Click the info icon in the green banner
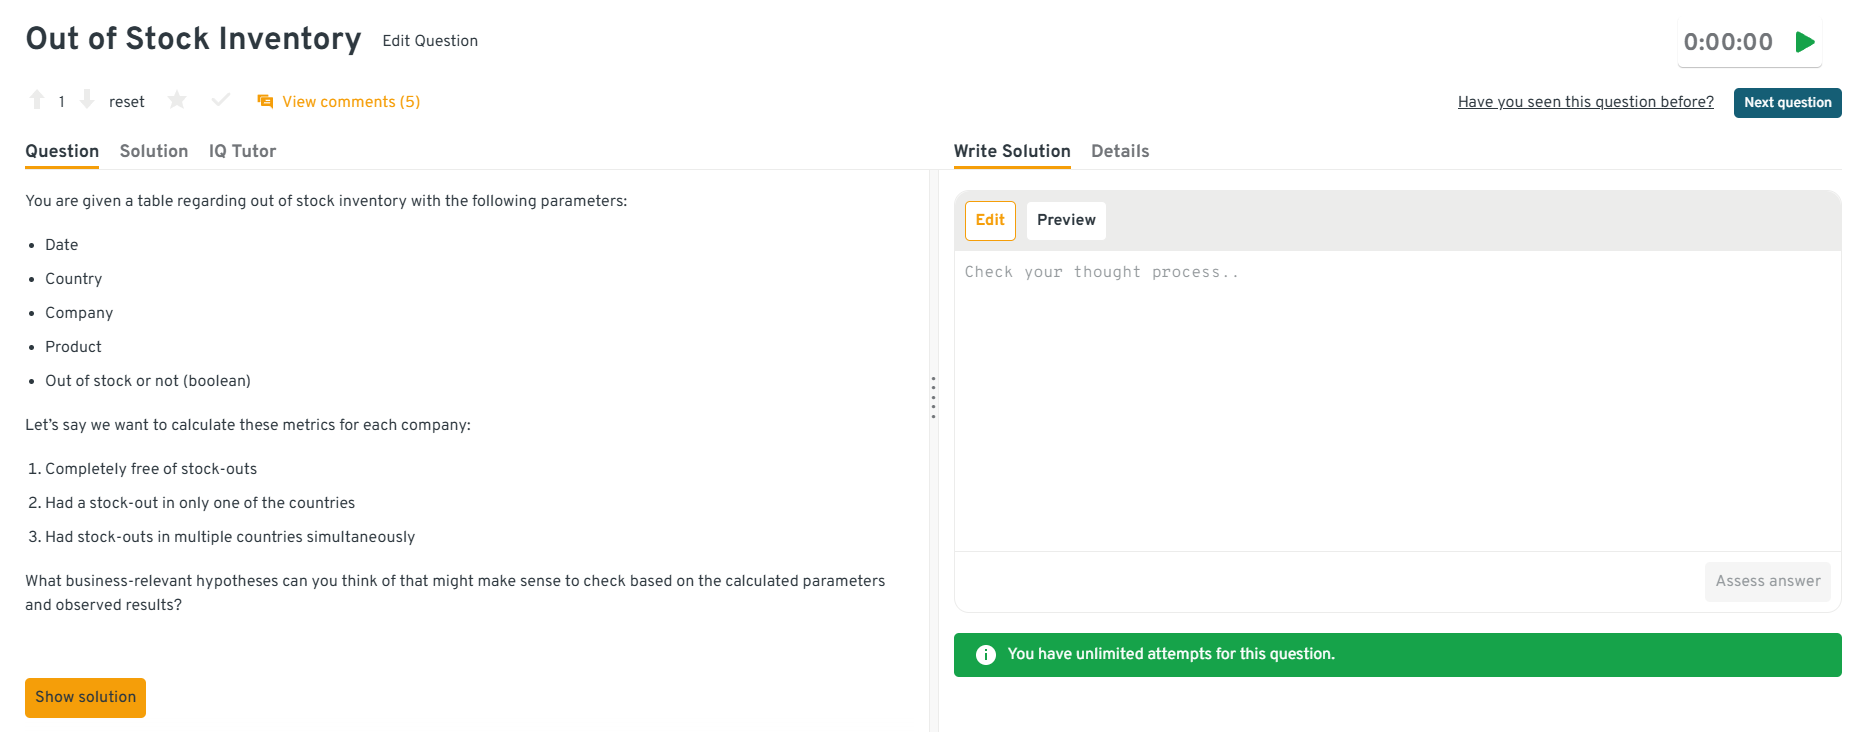 pos(985,655)
